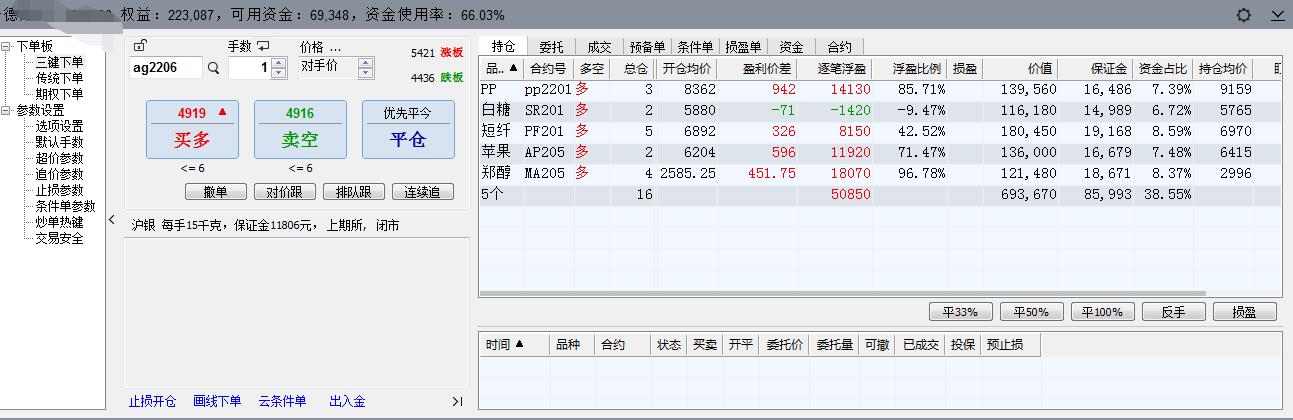
Task: Click the 损盈 button below positions table
Action: 1244,312
